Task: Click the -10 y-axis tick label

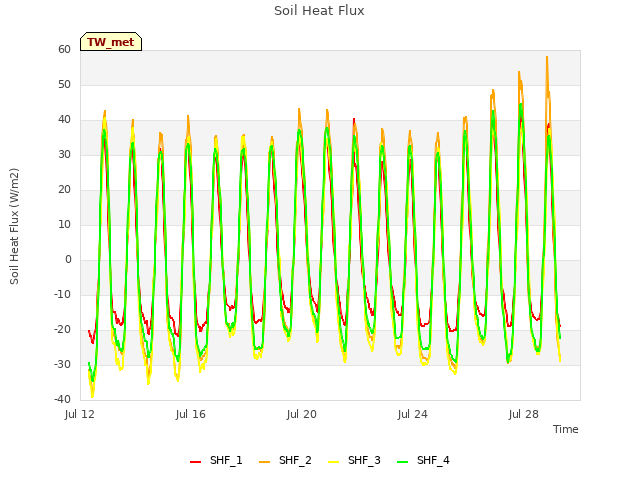Action: 63,294
